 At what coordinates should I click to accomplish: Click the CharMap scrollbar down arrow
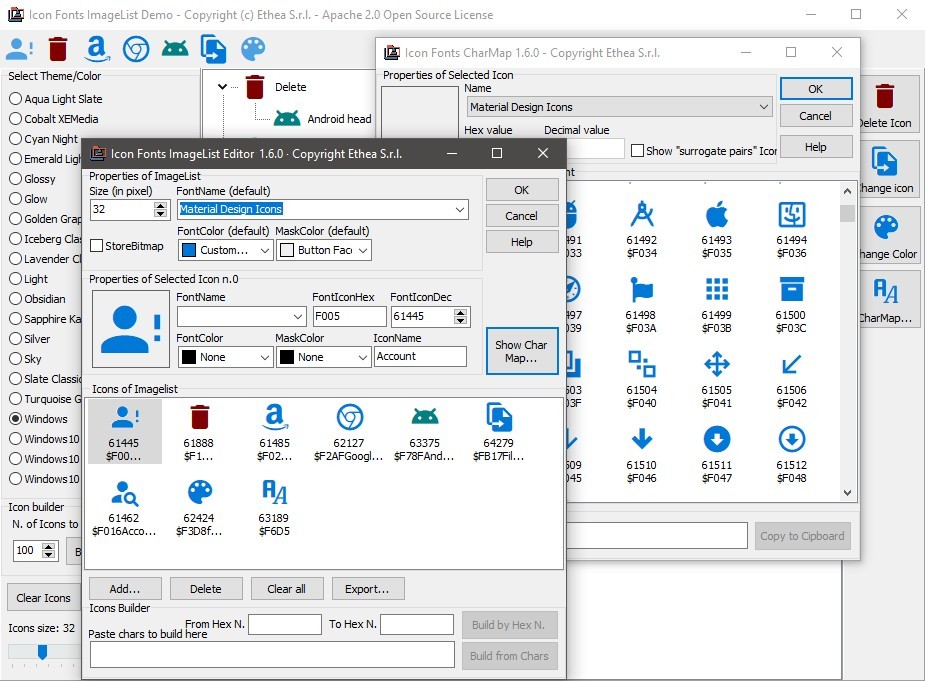pos(847,493)
